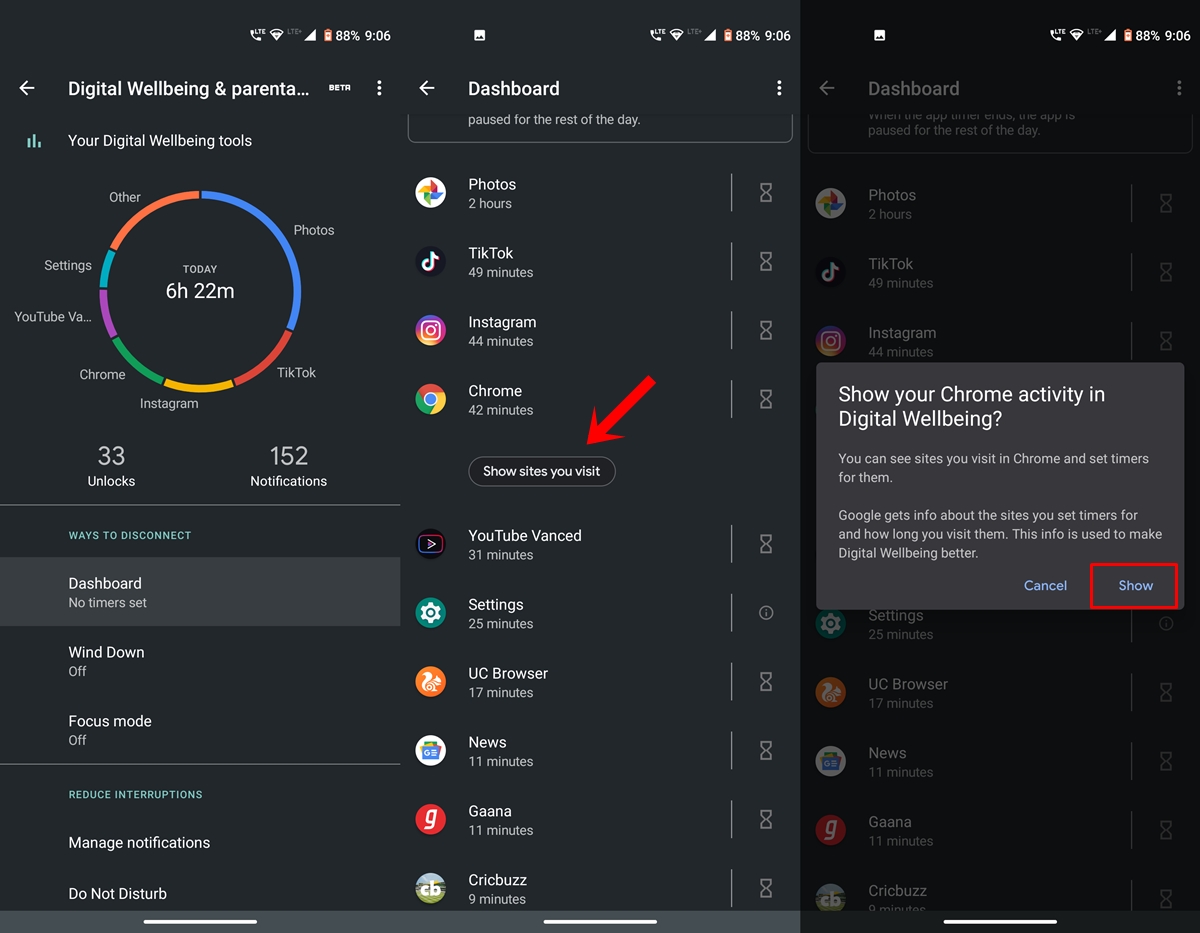The width and height of the screenshot is (1200, 933).
Task: Tap the battery icon above the Digital Wellbeing title
Action: click(327, 35)
